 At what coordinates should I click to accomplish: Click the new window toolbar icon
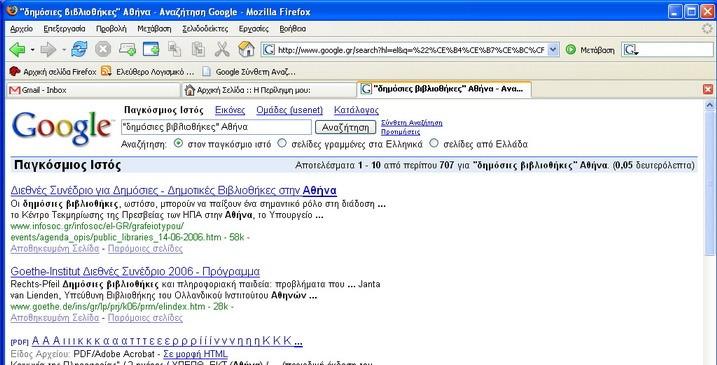(151, 49)
